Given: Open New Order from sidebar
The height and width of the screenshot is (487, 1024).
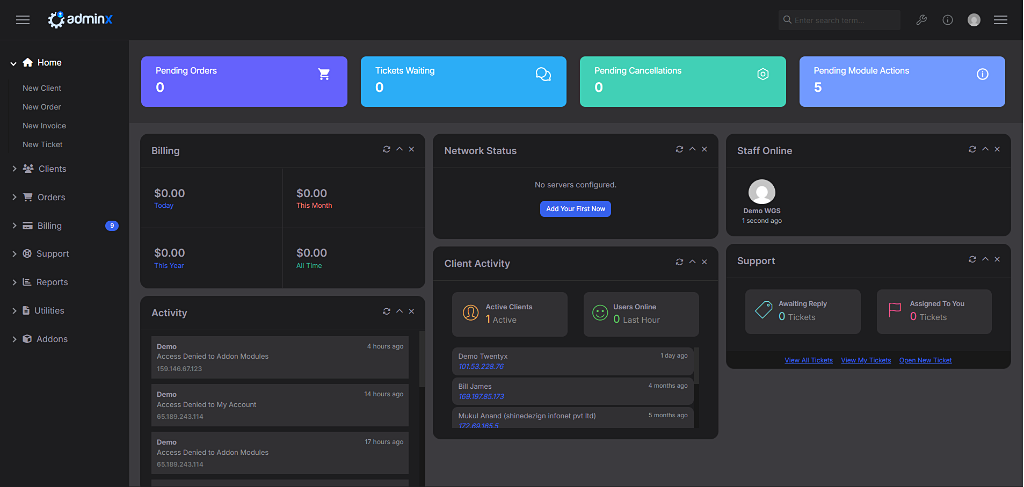Looking at the screenshot, I should [42, 107].
